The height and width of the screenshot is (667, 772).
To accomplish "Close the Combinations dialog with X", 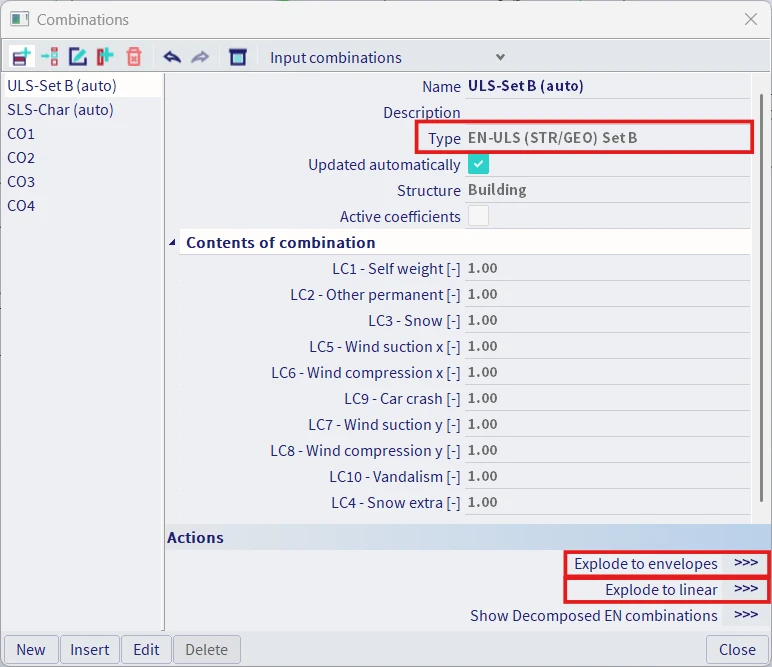I will coord(751,19).
